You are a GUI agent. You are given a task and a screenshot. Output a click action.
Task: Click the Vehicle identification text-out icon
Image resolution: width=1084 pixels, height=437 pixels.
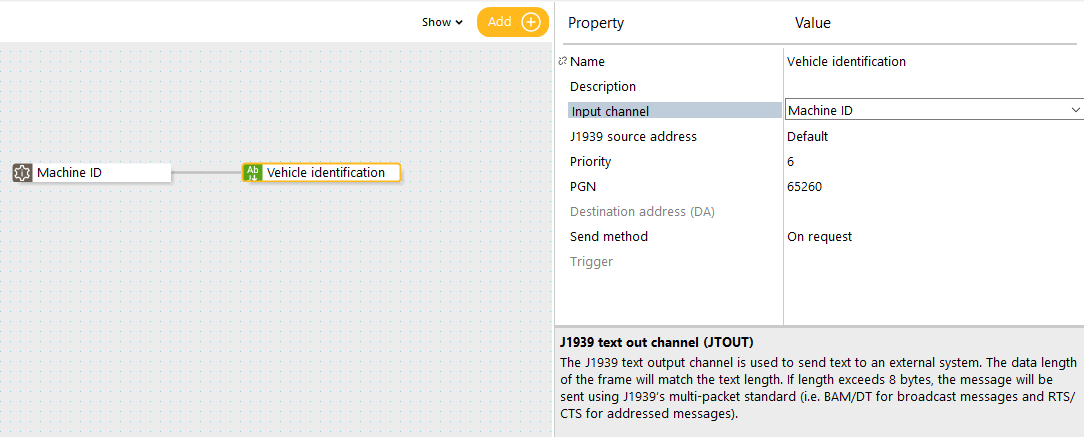coord(252,173)
